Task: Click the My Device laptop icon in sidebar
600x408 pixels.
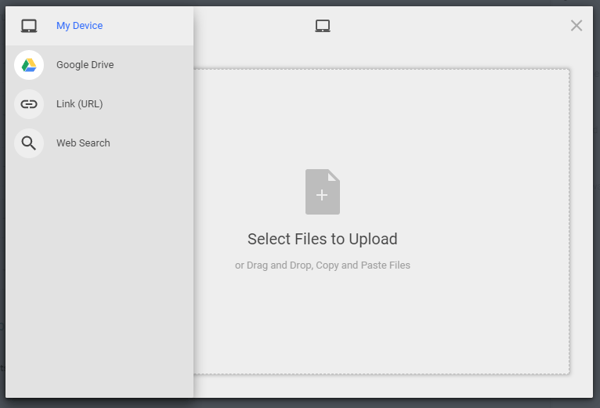Action: pyautogui.click(x=29, y=26)
